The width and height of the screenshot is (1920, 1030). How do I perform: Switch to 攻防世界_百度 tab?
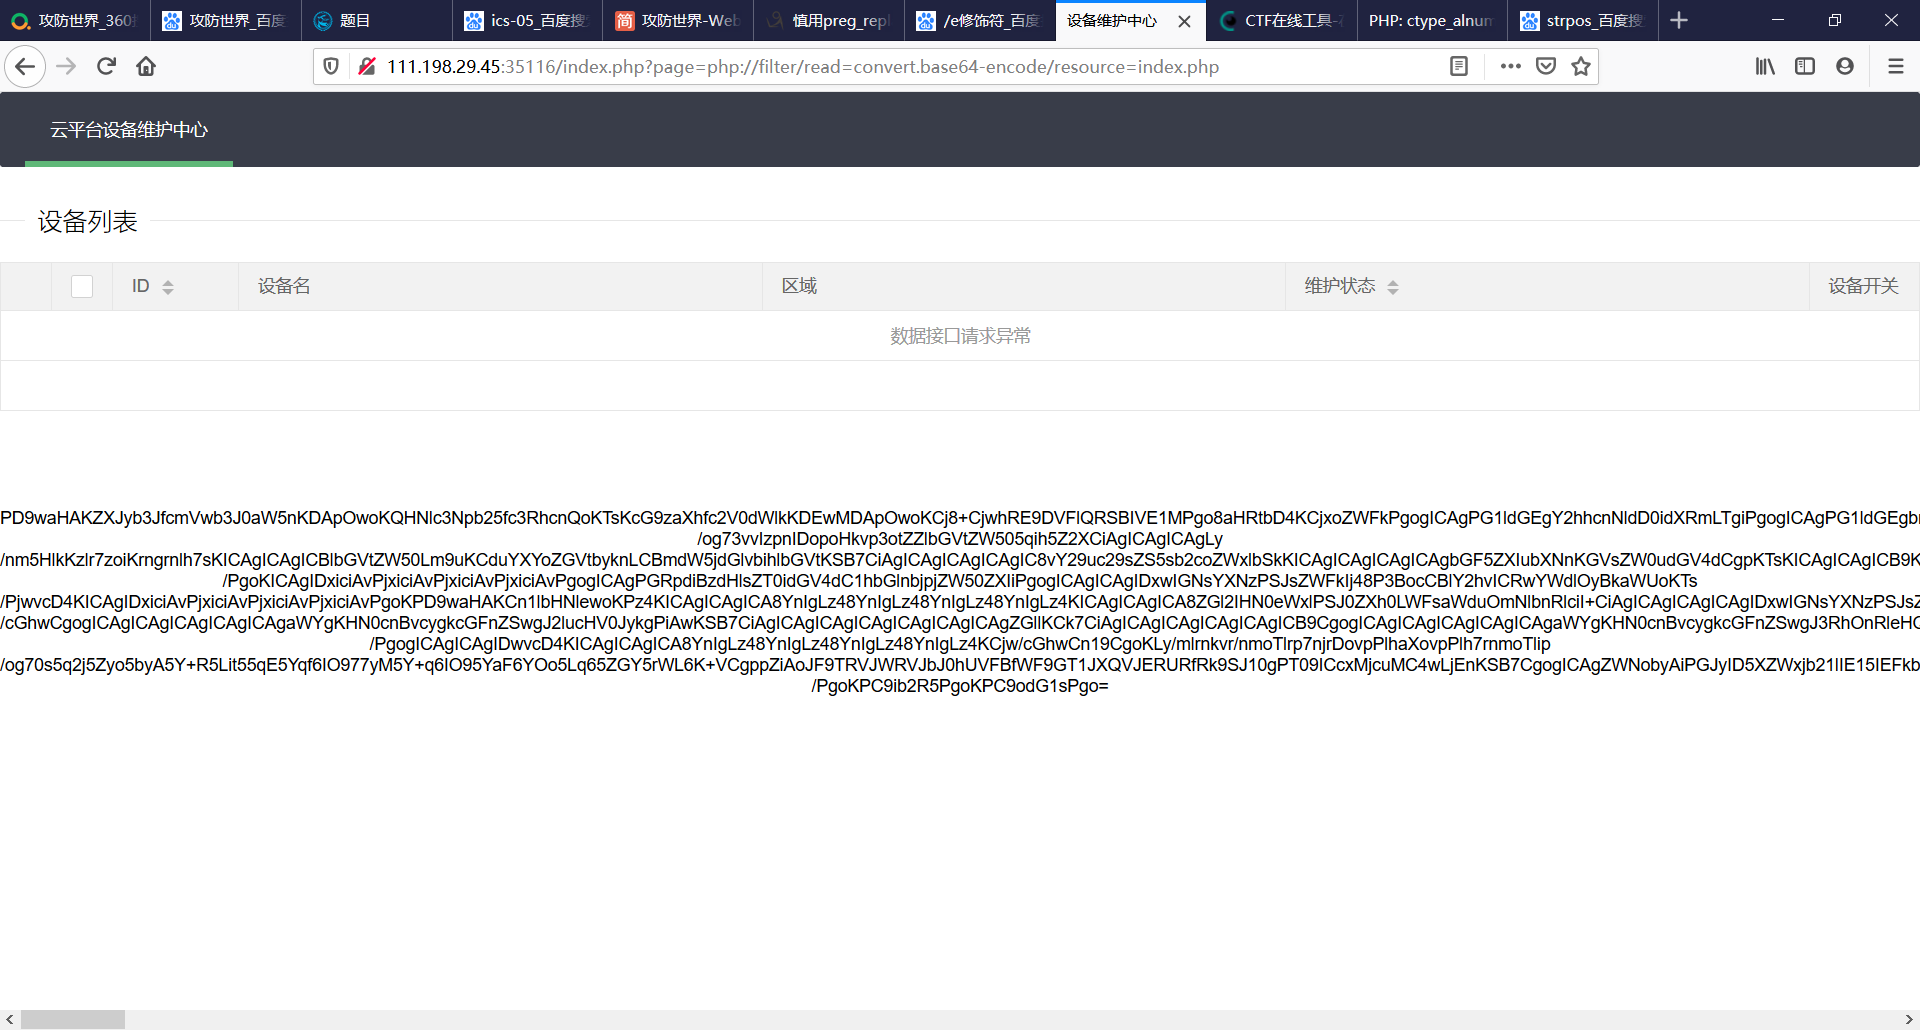click(226, 20)
